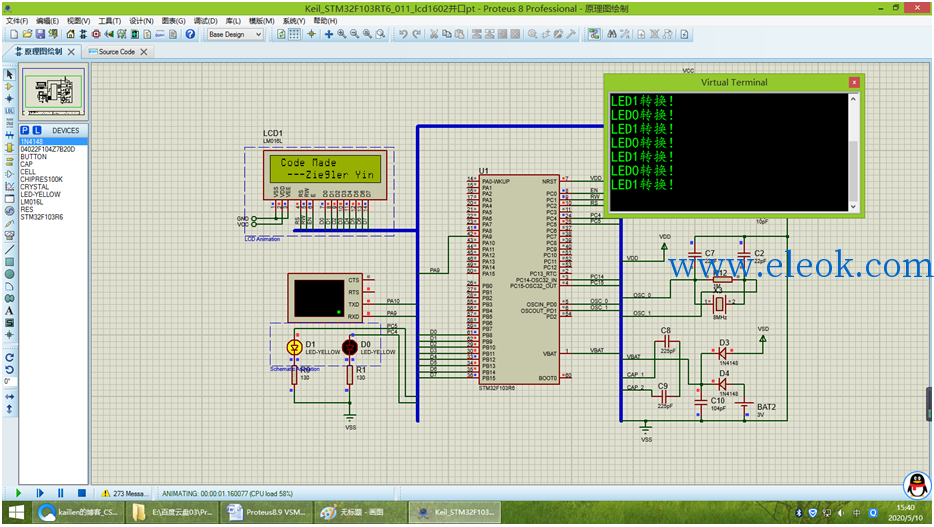
Task: Open Proteus8.9 VSM taskbar item
Action: [266, 512]
